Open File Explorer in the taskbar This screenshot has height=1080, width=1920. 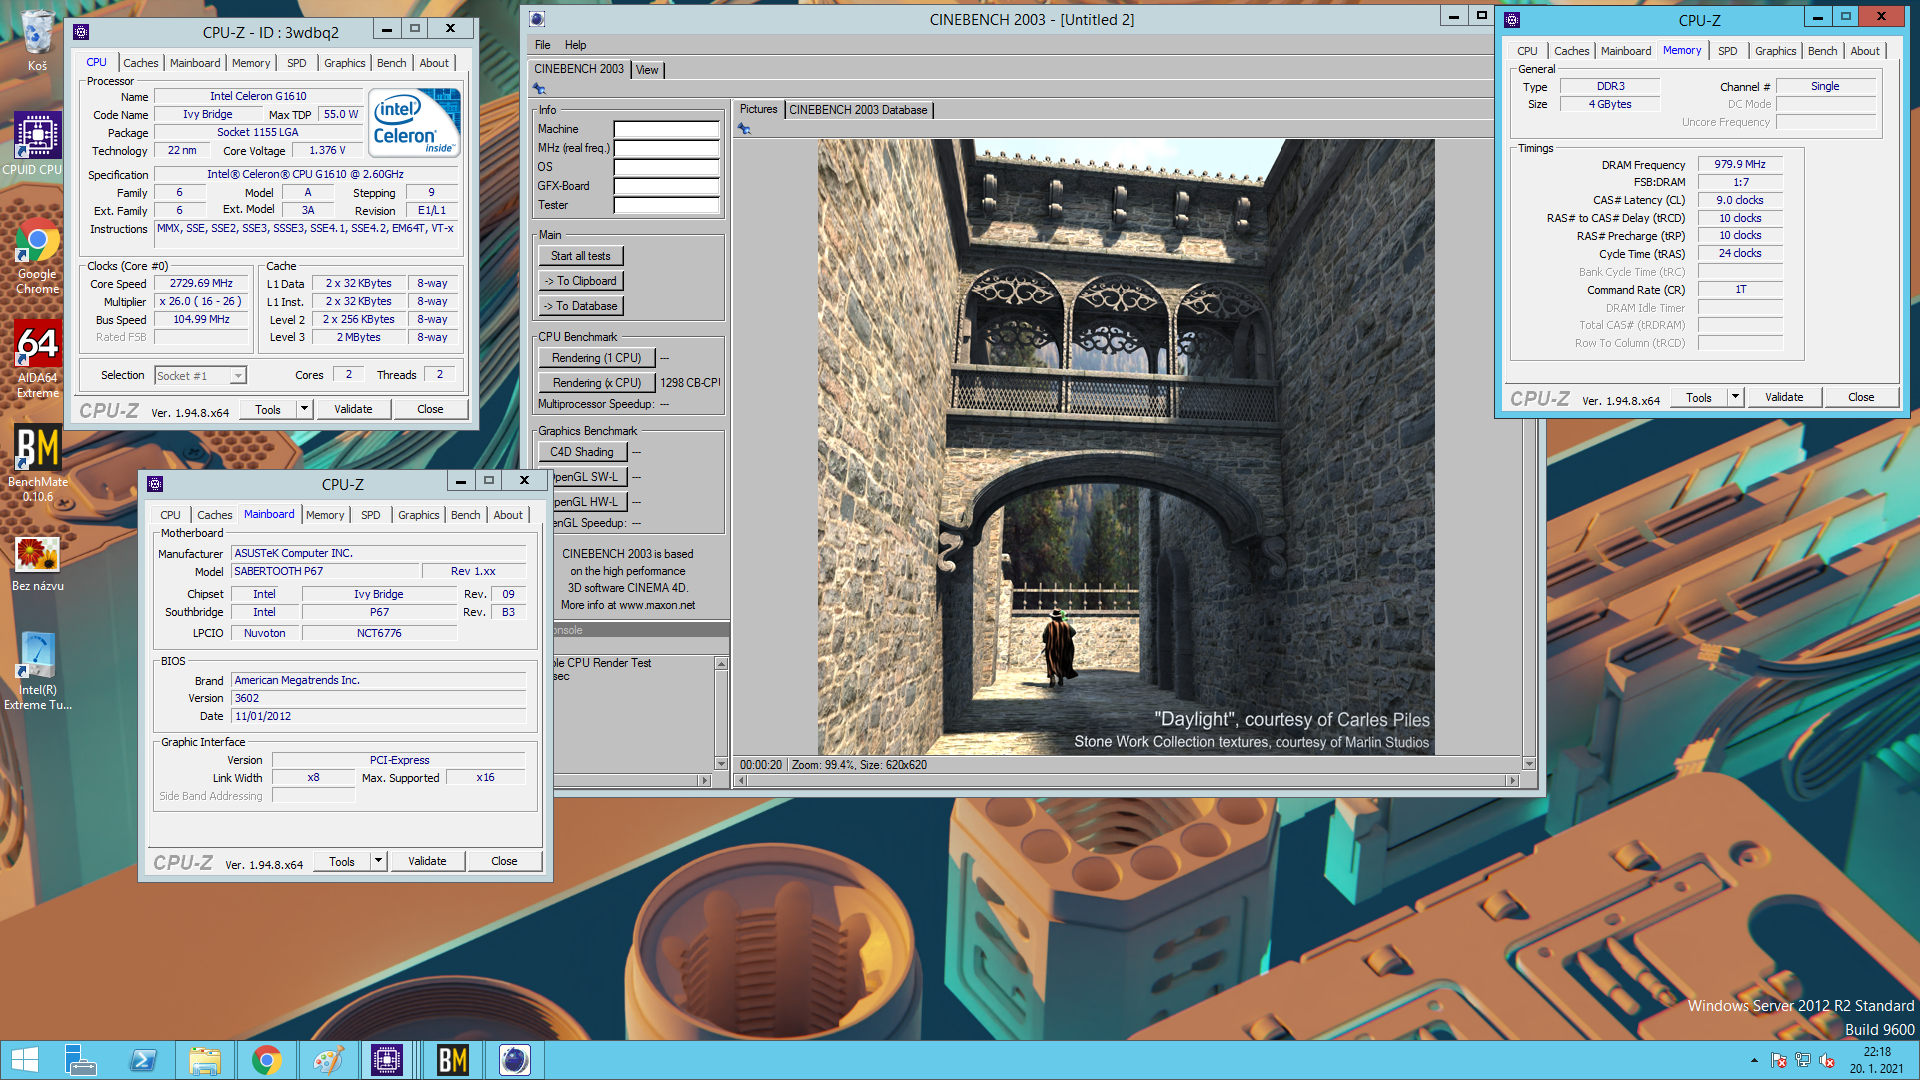(204, 1060)
